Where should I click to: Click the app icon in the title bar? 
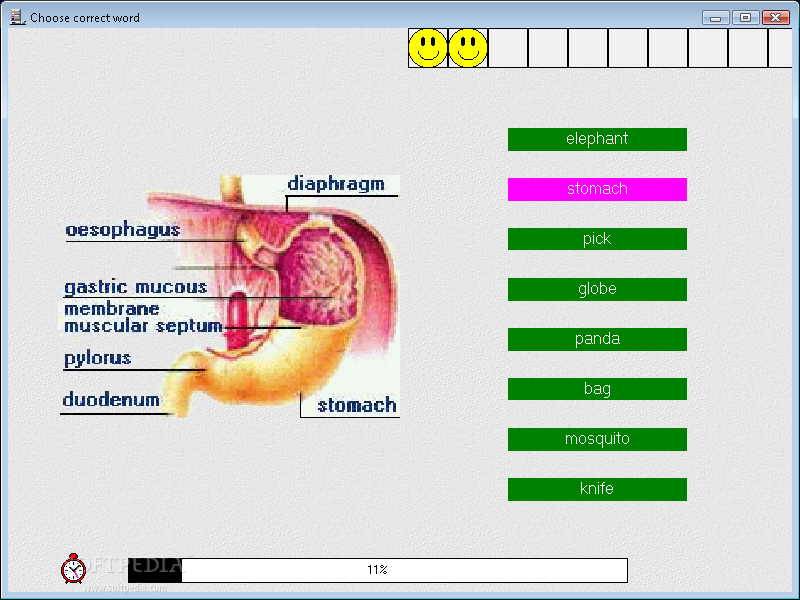17,17
